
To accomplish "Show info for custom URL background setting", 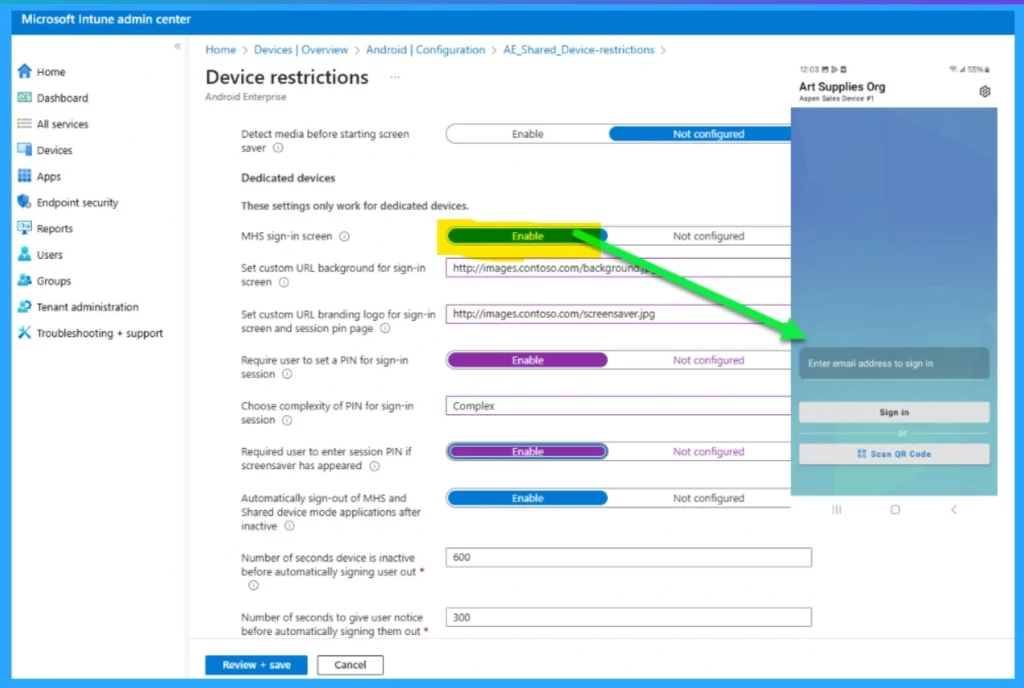I will point(284,283).
